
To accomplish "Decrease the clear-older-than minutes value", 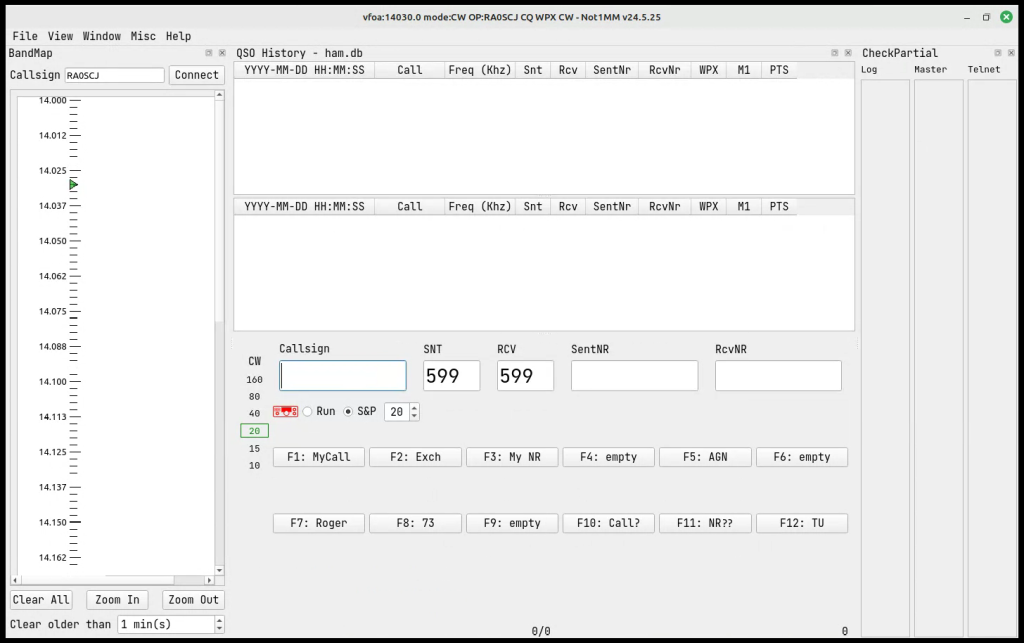I will click(219, 628).
